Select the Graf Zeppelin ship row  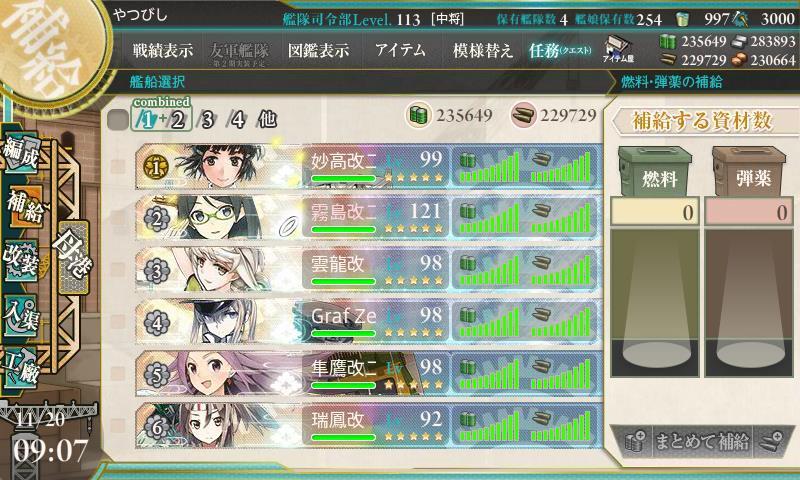point(368,321)
